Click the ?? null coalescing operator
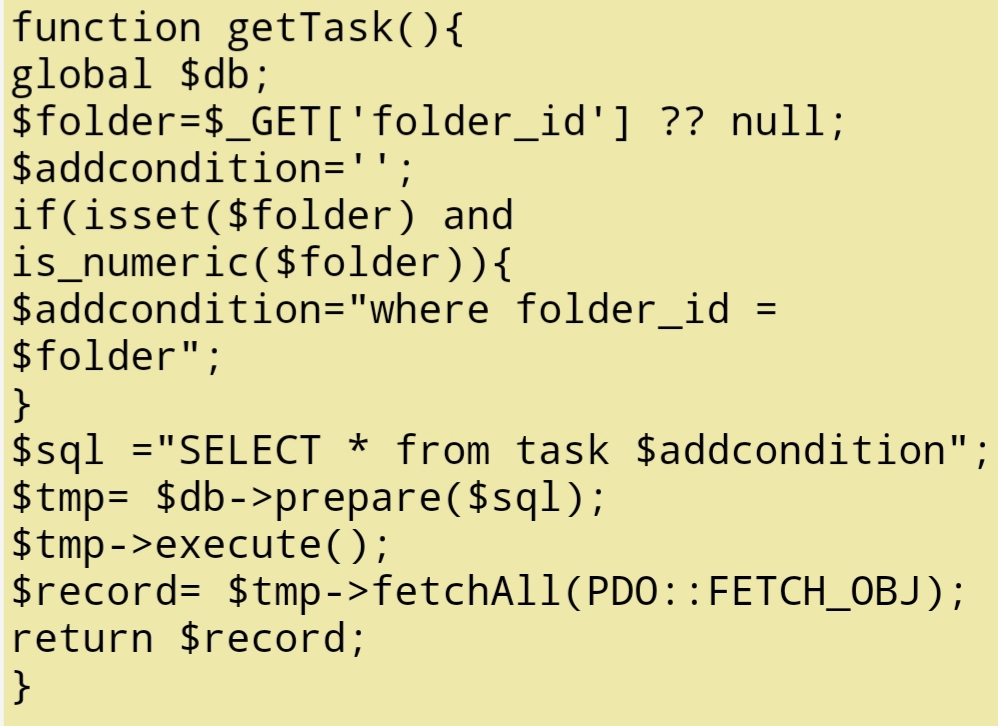Image resolution: width=998 pixels, height=726 pixels. [683, 120]
